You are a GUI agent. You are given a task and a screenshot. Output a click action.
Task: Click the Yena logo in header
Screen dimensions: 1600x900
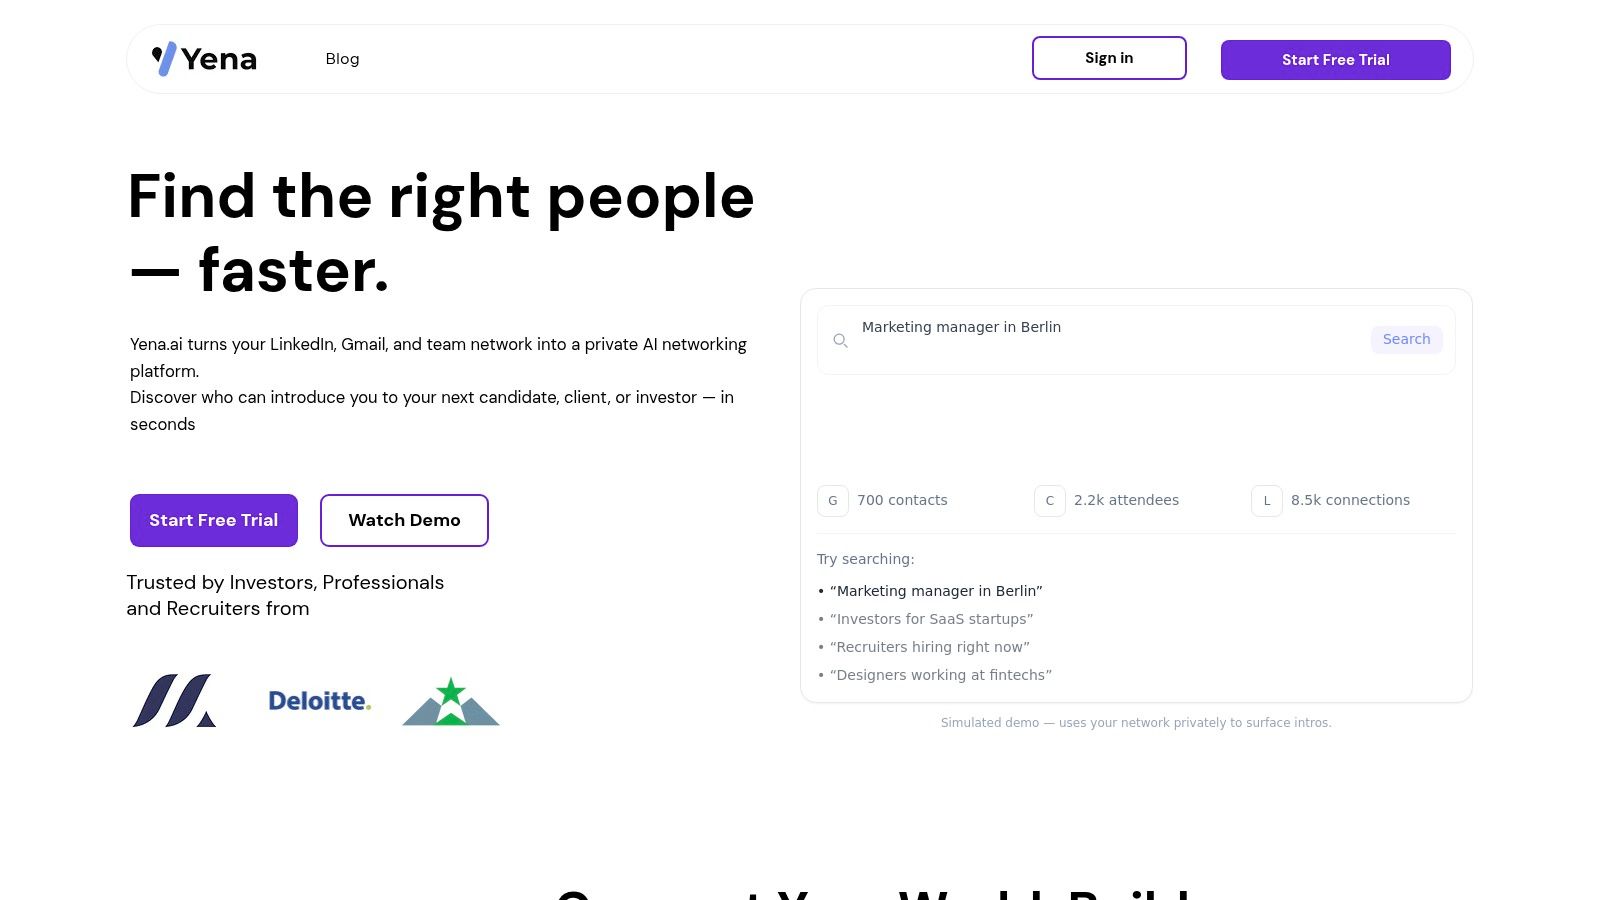tap(204, 59)
